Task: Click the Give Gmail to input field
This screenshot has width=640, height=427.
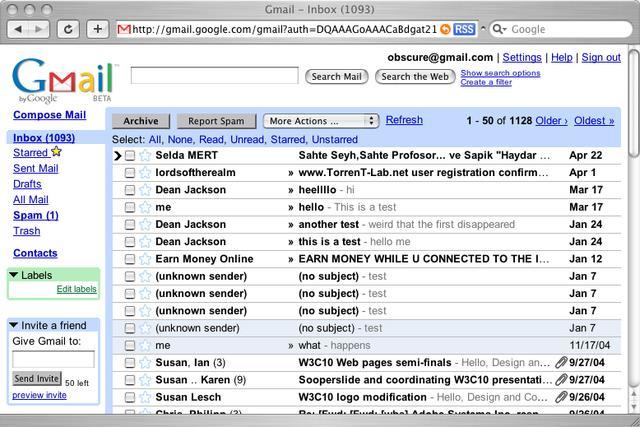Action: click(x=53, y=359)
